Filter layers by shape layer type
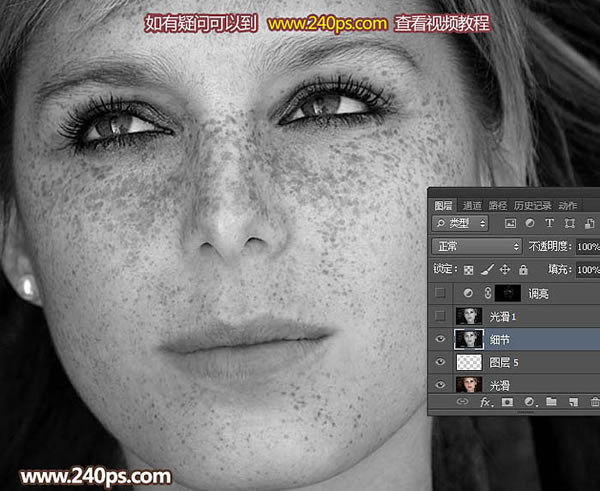 (x=570, y=223)
